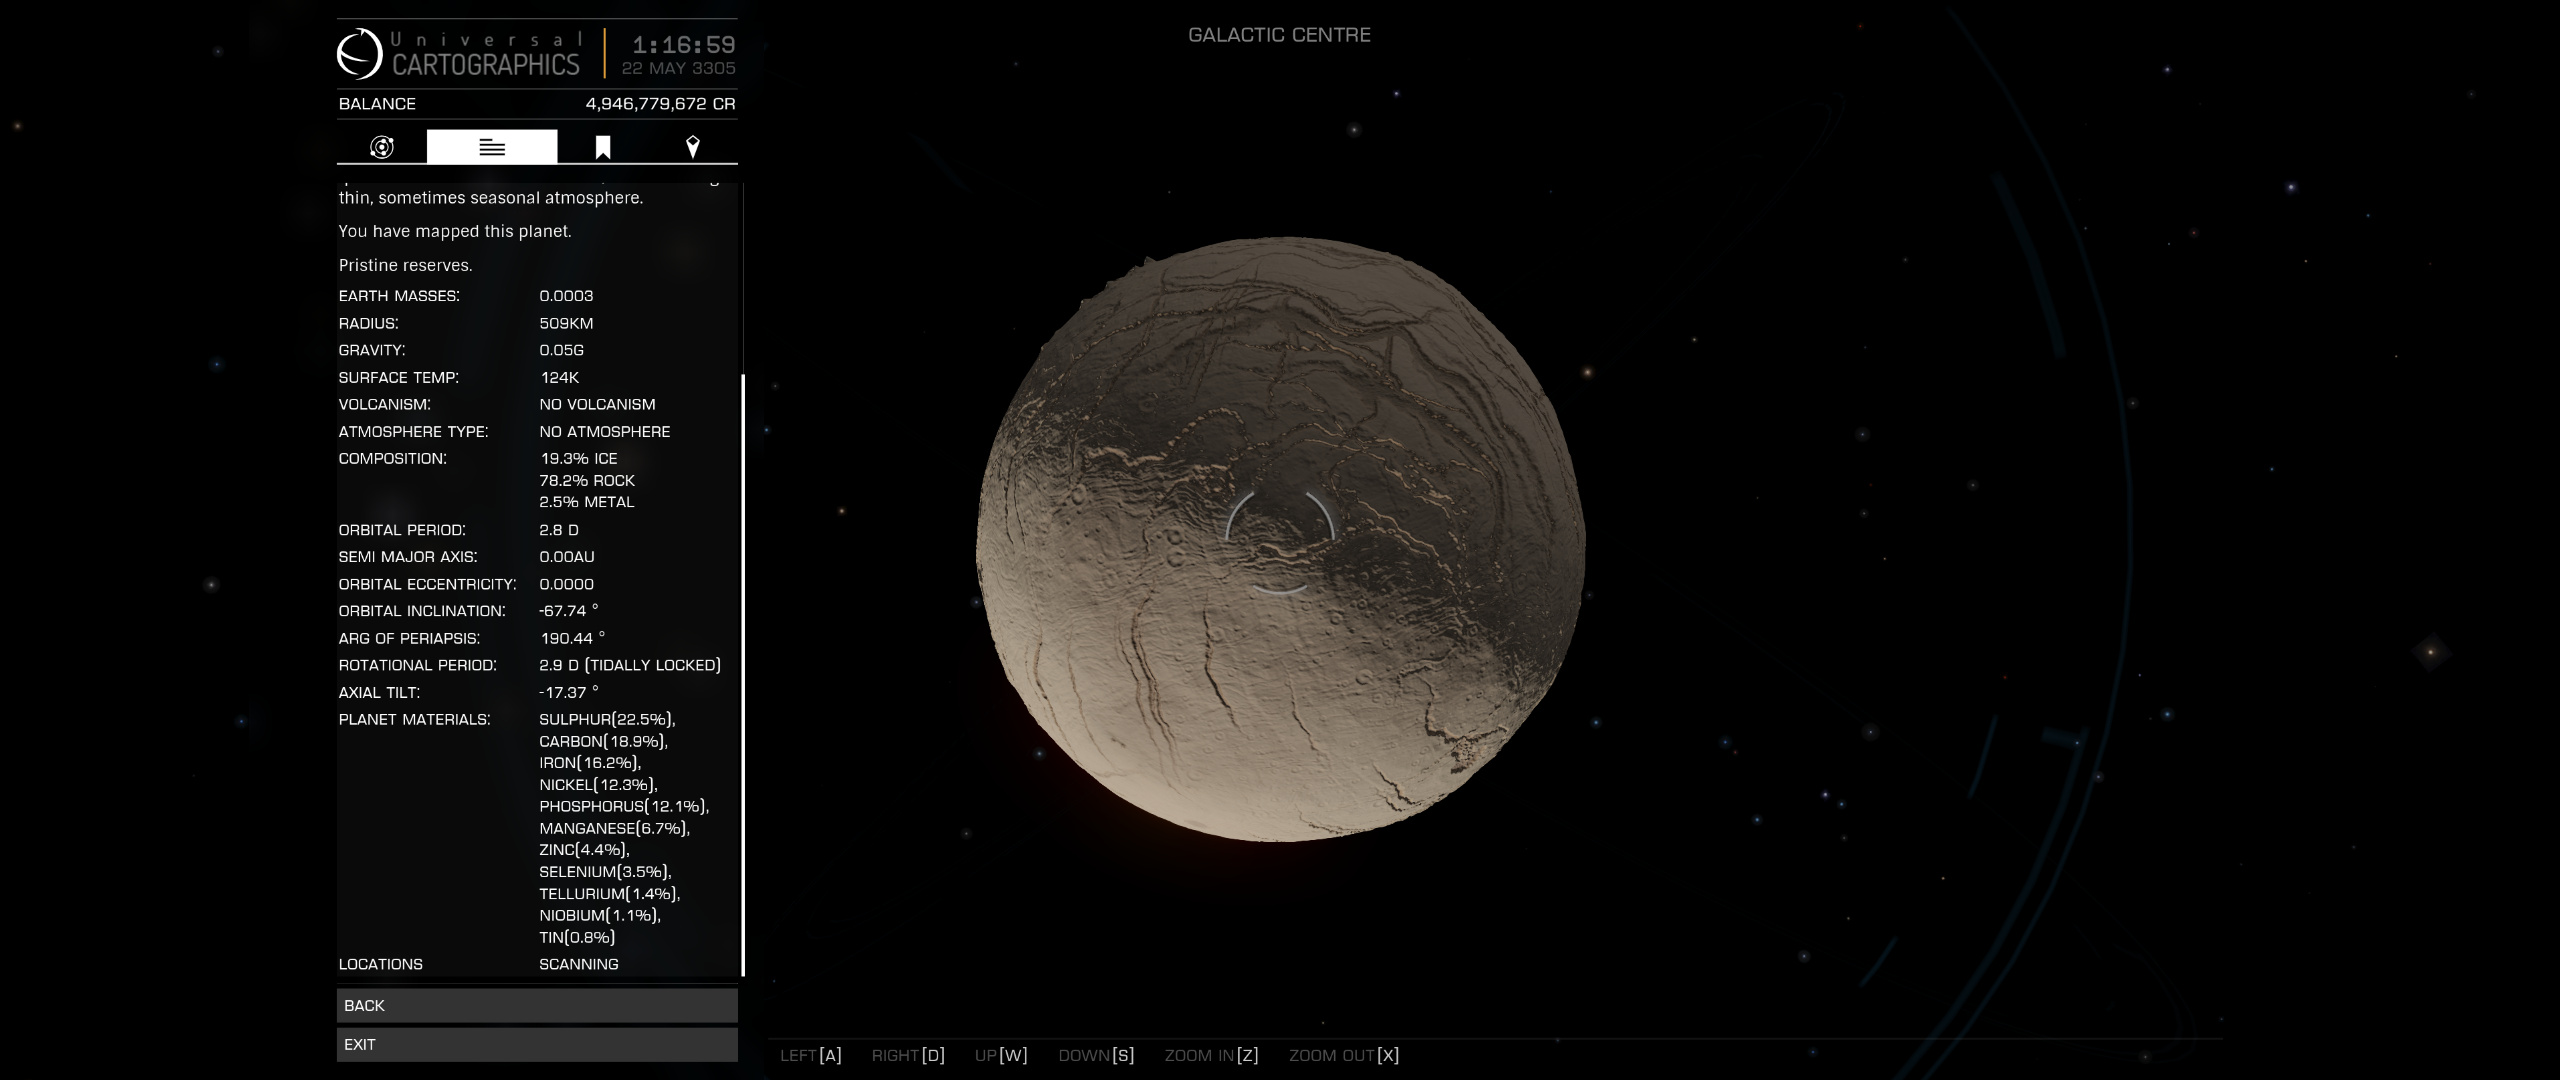Click the 19.3% ICE composition line

point(579,458)
